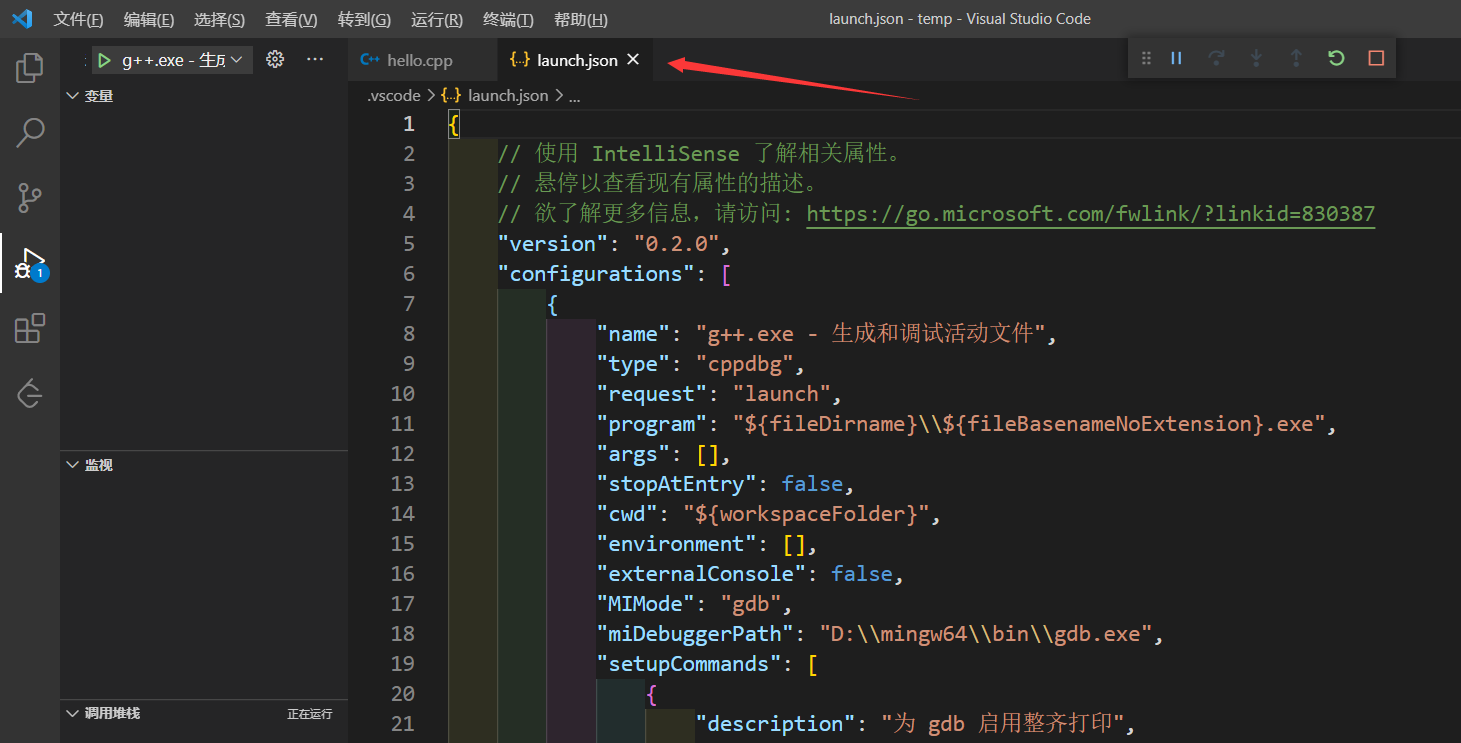Open the debug views more actions ellipsis
The width and height of the screenshot is (1461, 743).
tap(315, 60)
